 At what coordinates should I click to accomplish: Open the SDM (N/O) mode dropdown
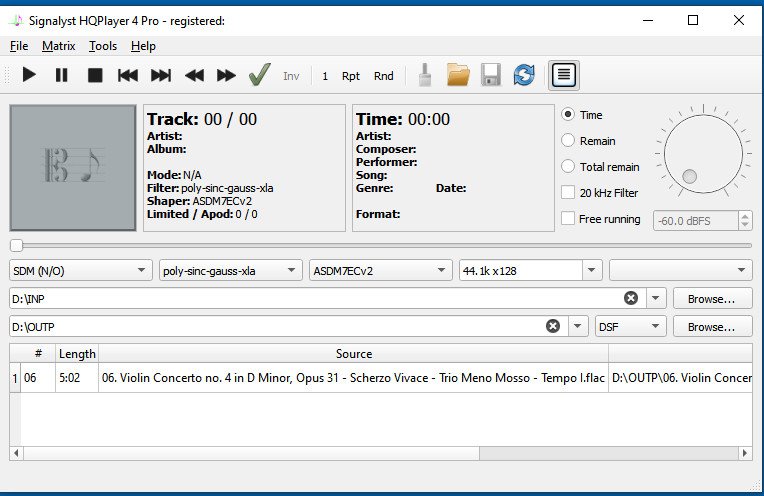coord(80,270)
